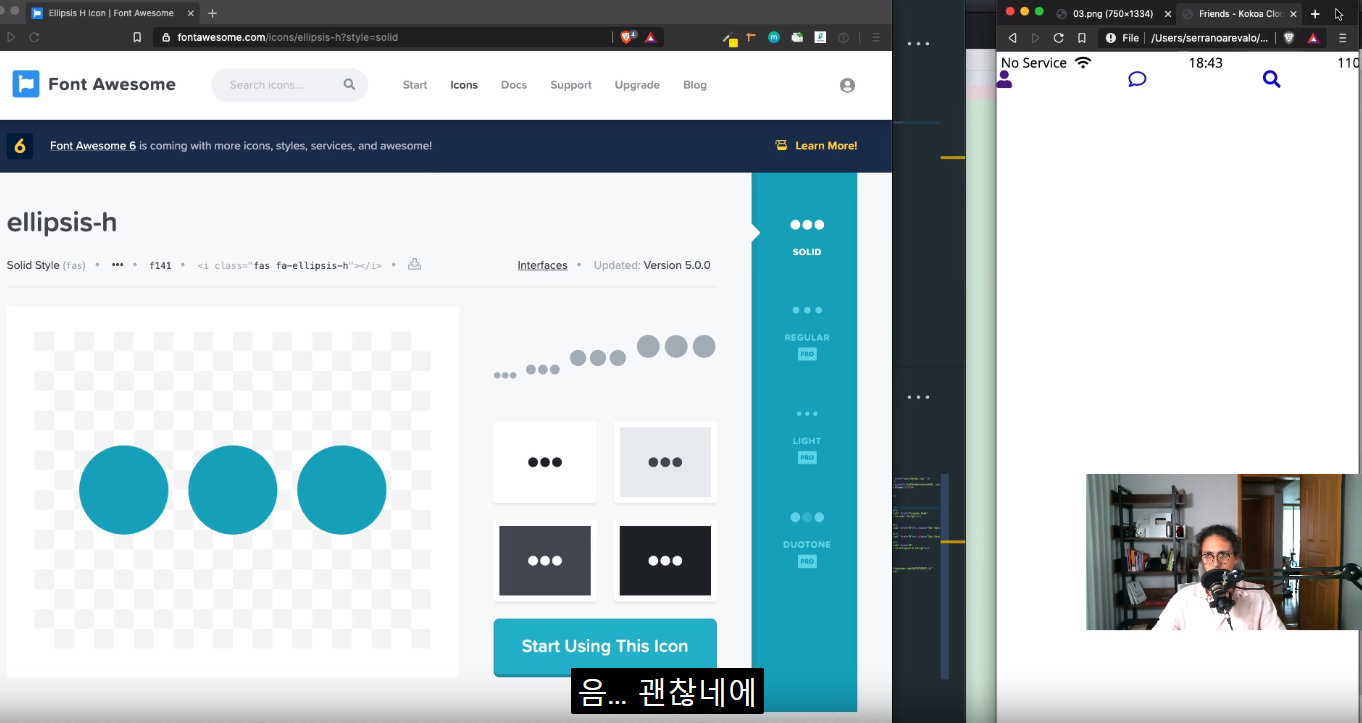Click the search icon in Kokoa Clone page
1362x723 pixels.
click(x=1271, y=79)
